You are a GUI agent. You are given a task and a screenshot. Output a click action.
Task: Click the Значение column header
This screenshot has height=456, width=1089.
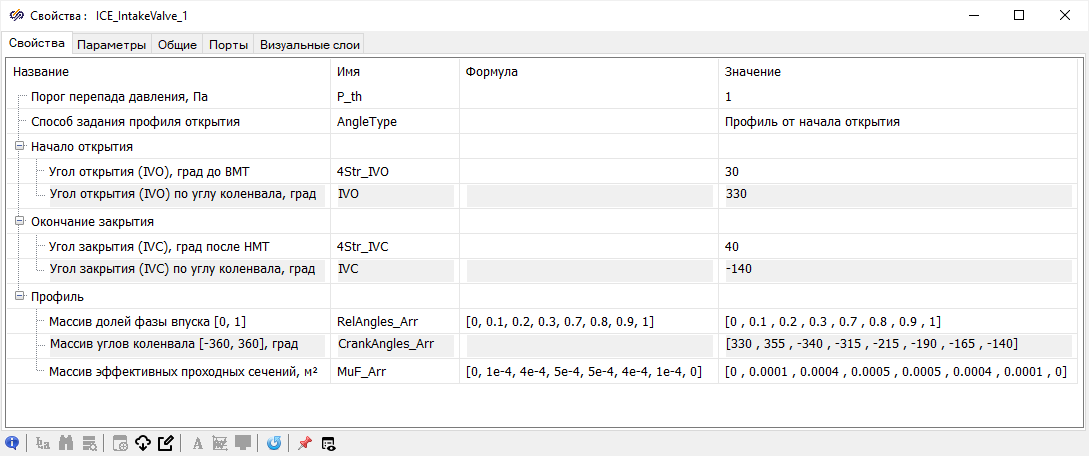(x=752, y=72)
